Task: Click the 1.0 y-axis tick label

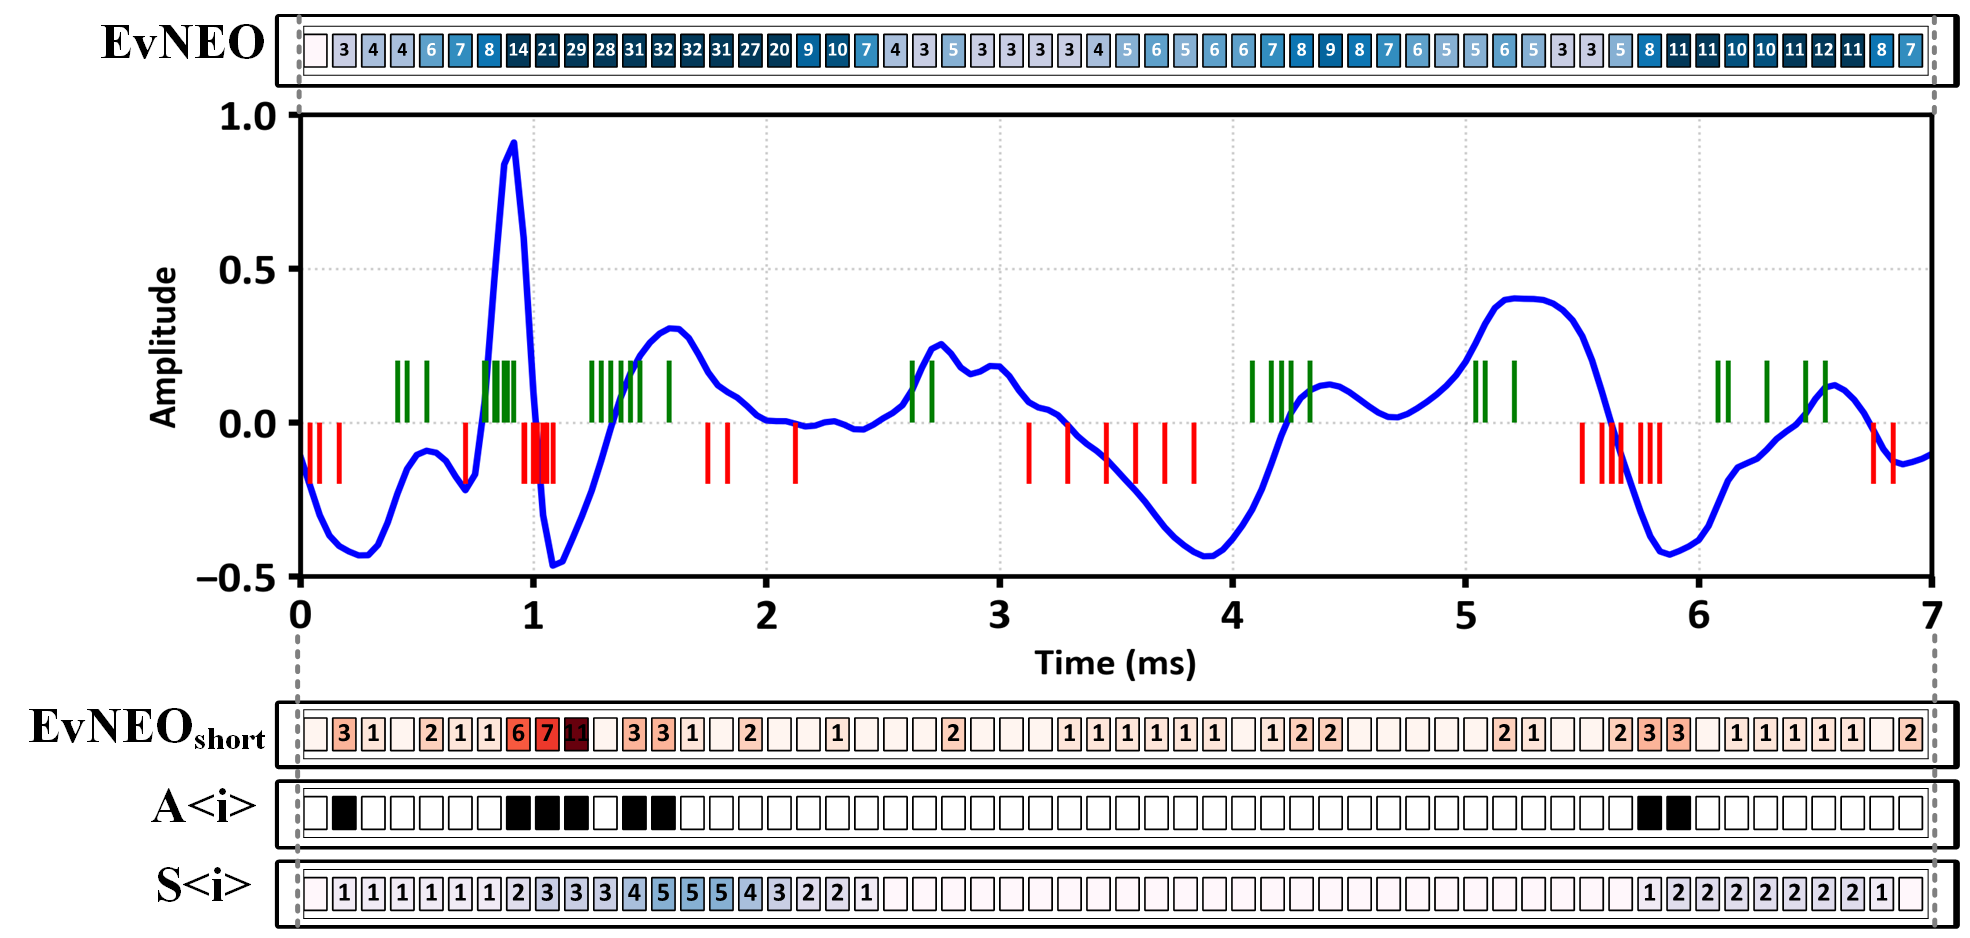Action: [x=247, y=117]
